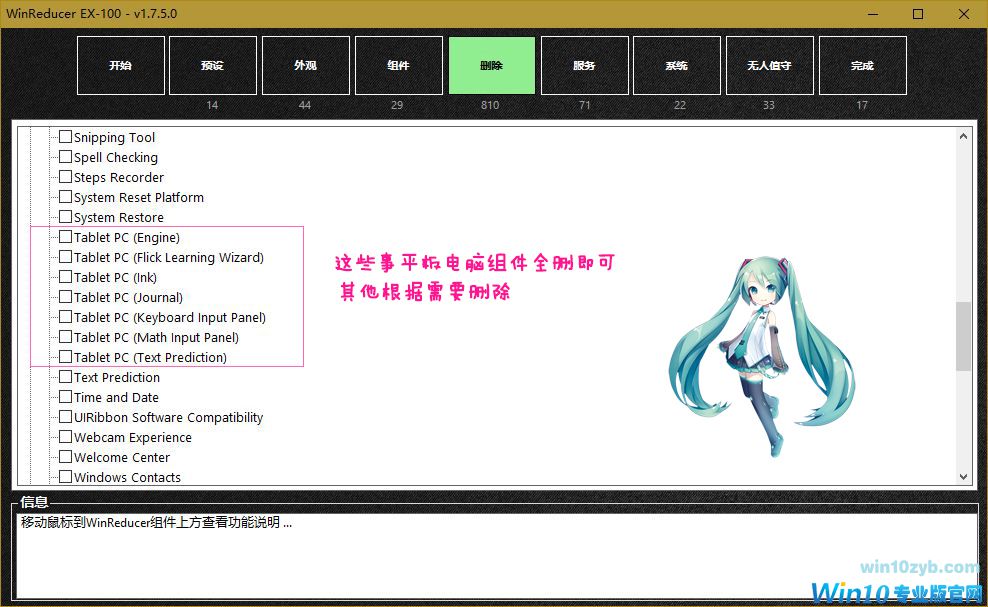
Task: Click the vertical scrollbar thumb
Action: click(964, 336)
